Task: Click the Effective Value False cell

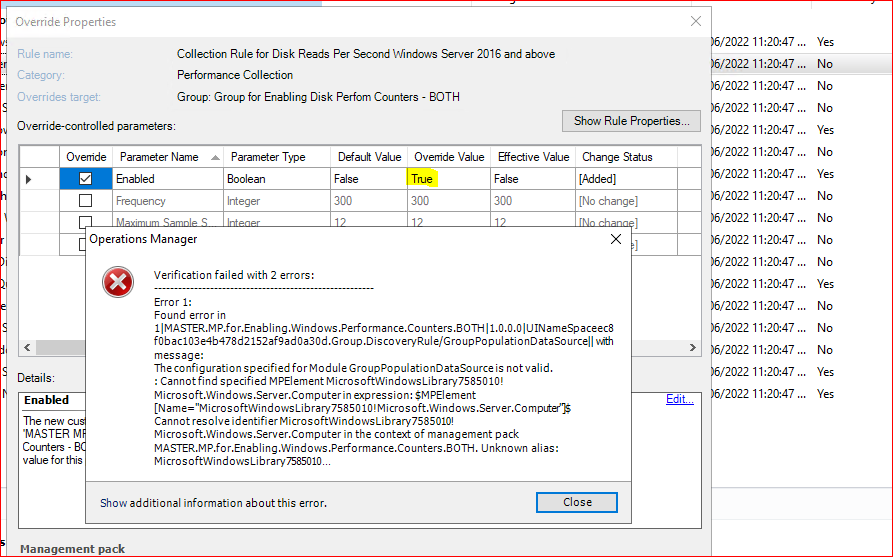Action: click(x=533, y=179)
